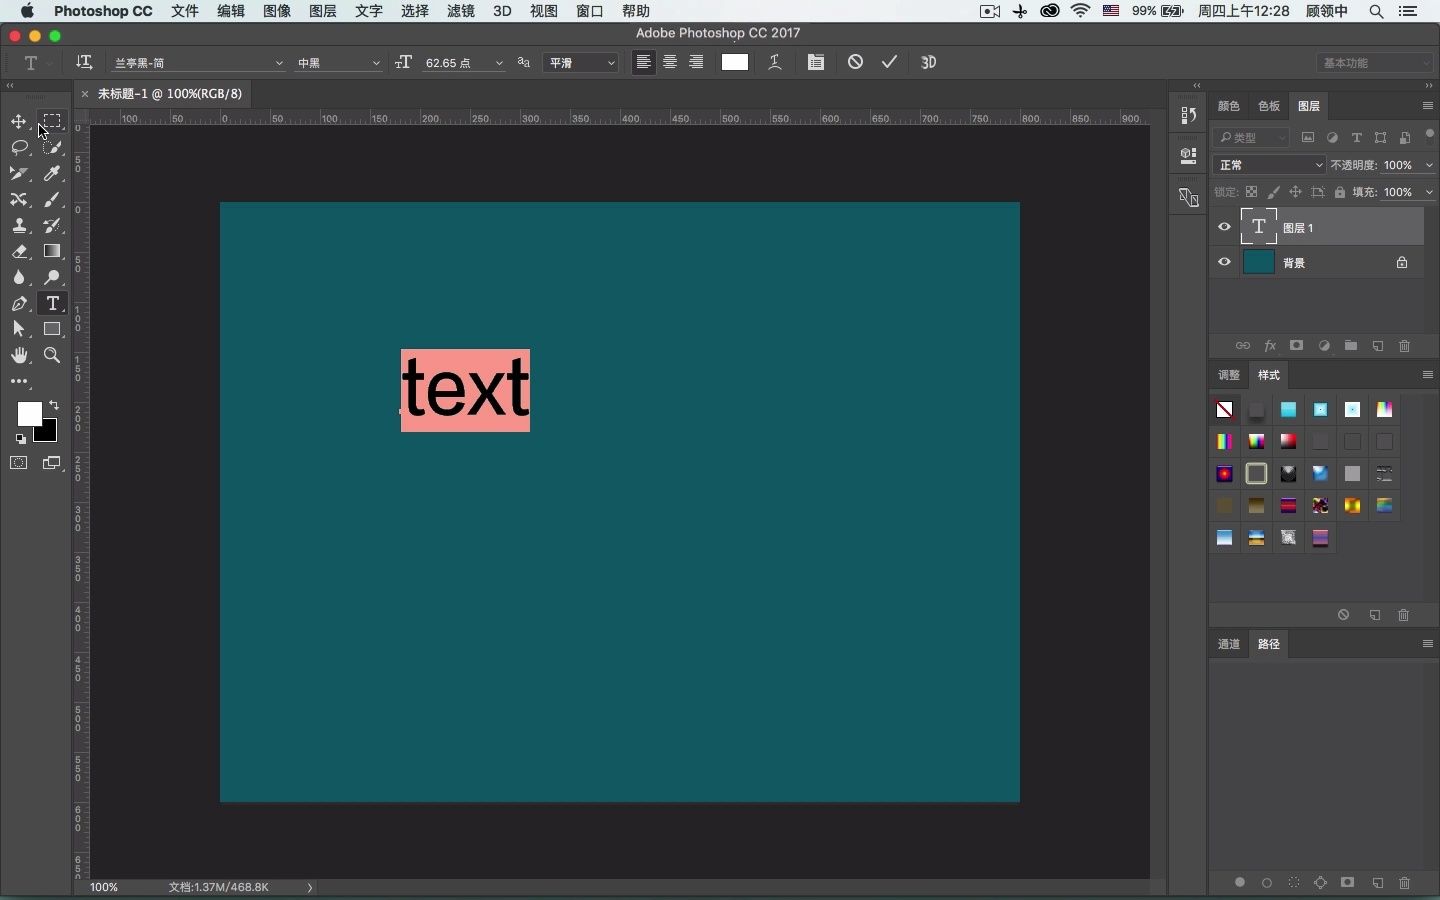Select the Dodge tool
Viewport: 1440px width, 900px height.
tap(52, 278)
